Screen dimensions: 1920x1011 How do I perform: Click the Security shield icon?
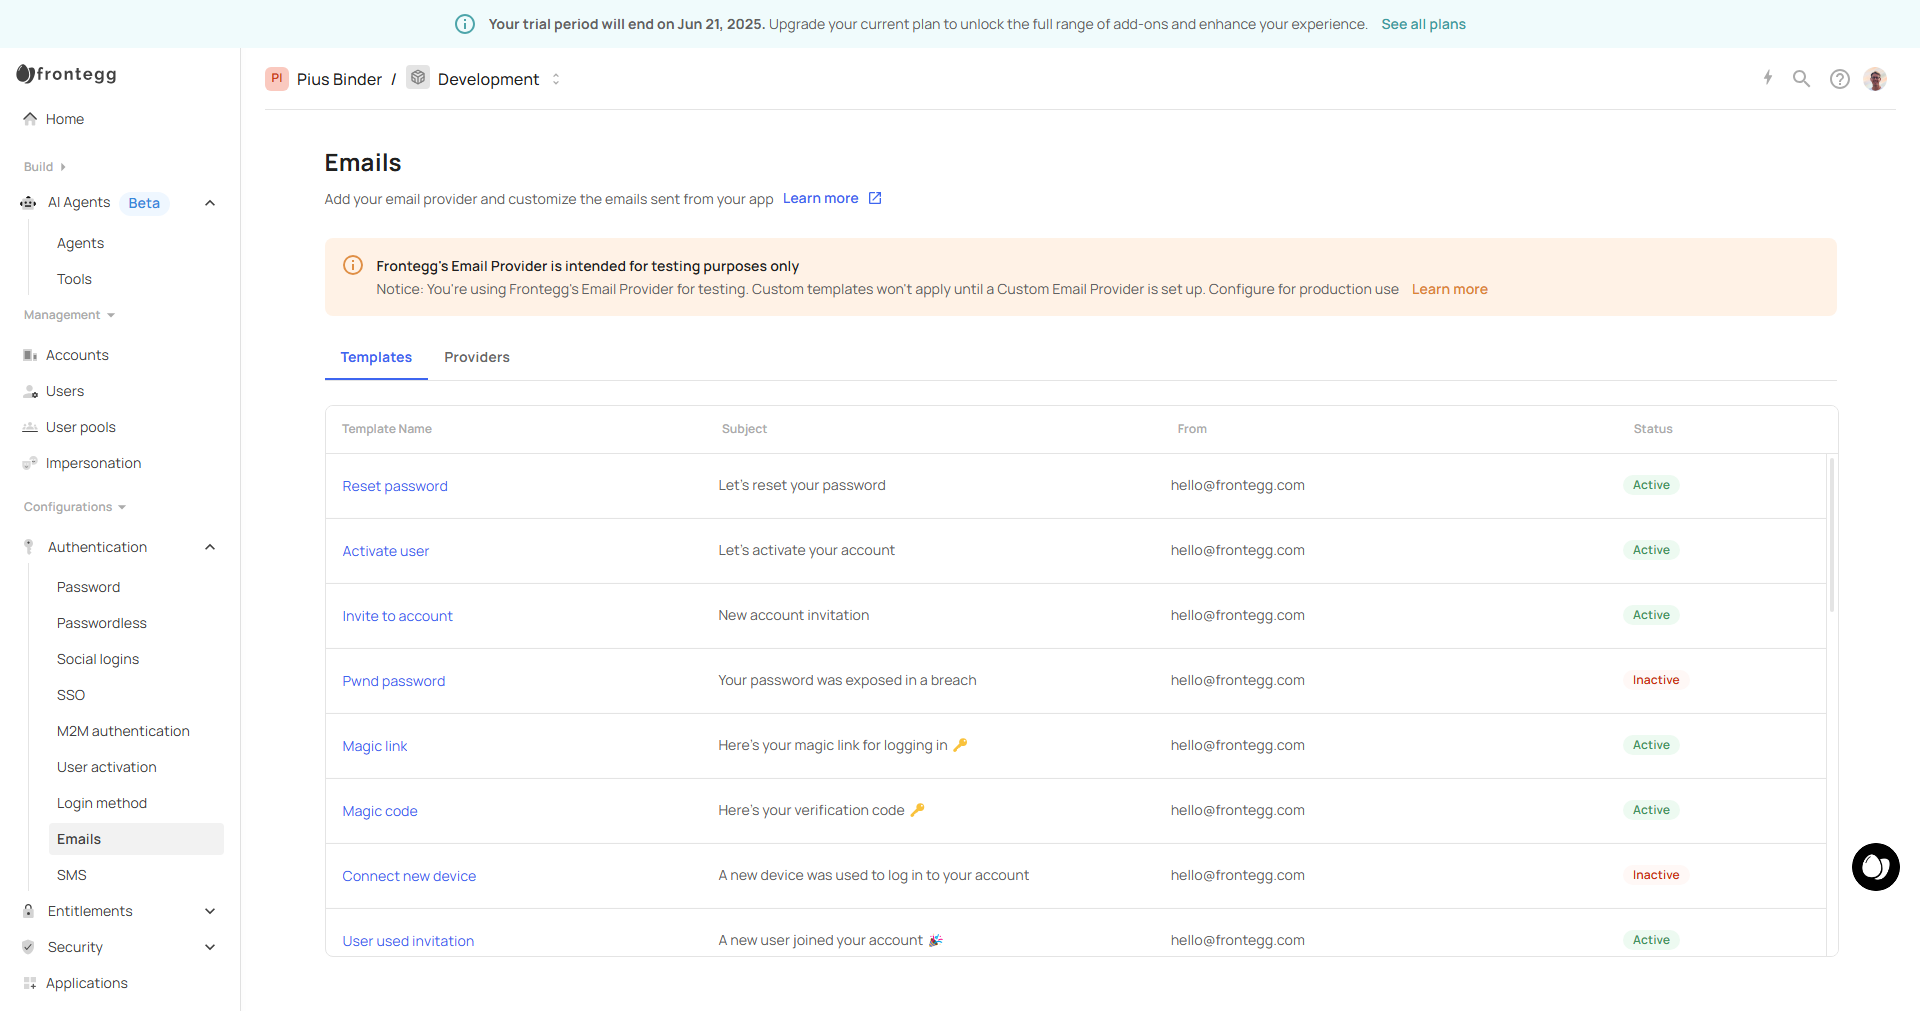click(x=29, y=947)
